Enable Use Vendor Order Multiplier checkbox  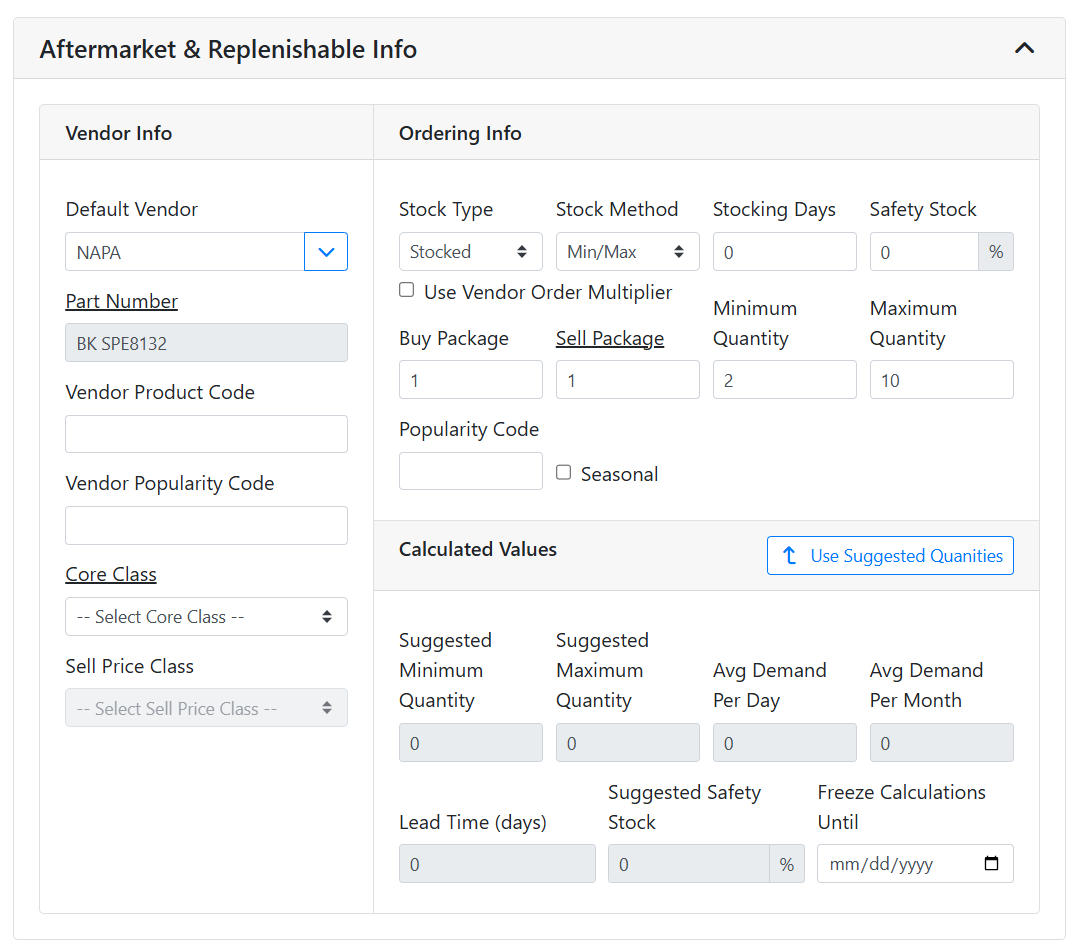(407, 290)
